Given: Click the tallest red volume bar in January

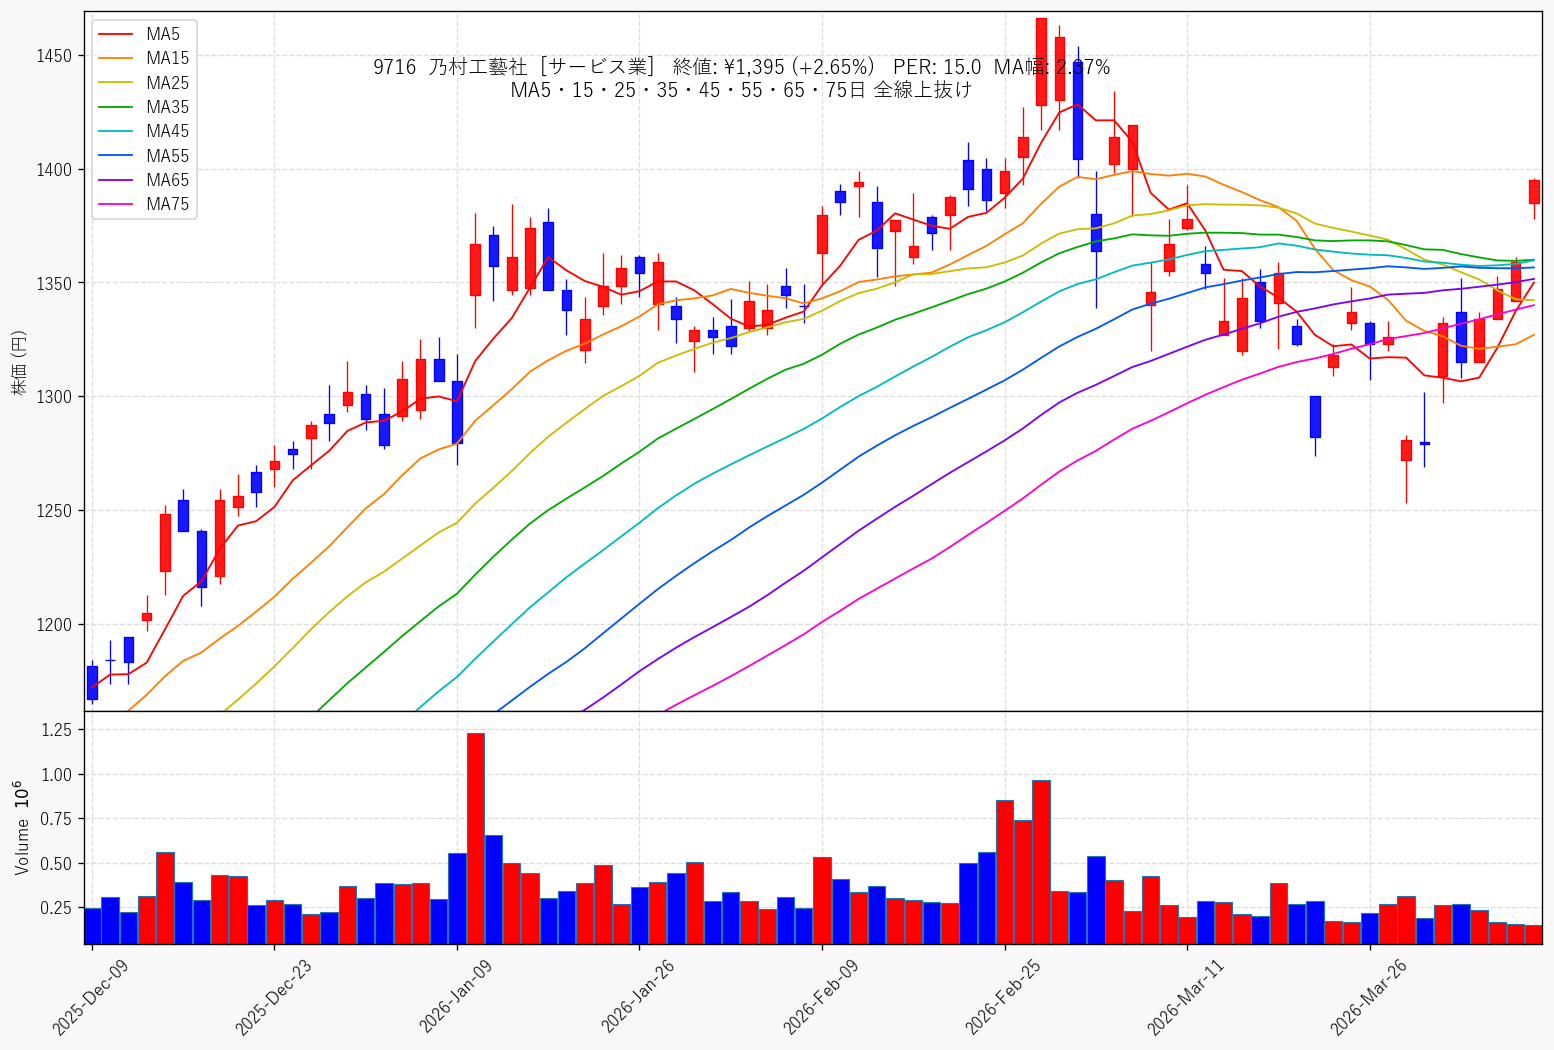Looking at the screenshot, I should [x=476, y=838].
